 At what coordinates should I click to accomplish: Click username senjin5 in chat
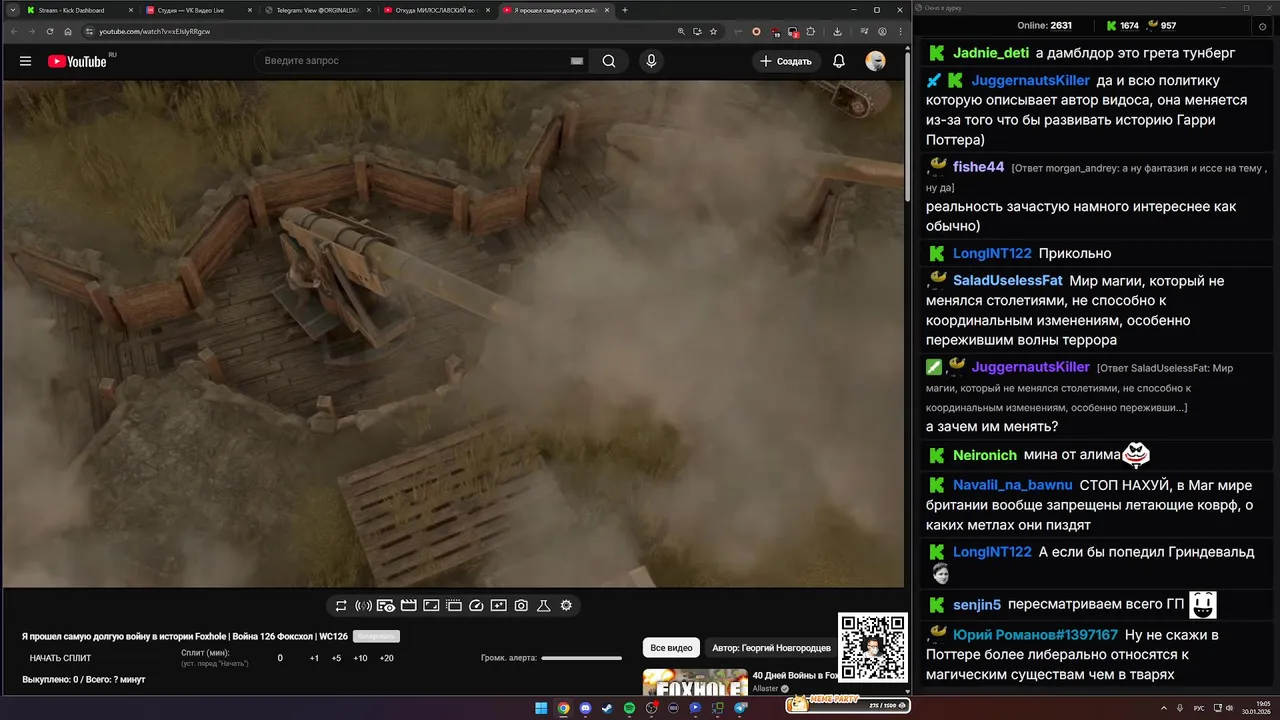[977, 605]
